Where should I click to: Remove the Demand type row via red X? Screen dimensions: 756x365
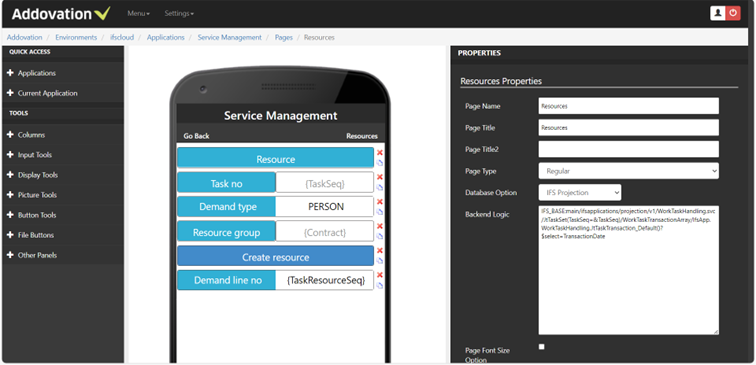(x=379, y=202)
